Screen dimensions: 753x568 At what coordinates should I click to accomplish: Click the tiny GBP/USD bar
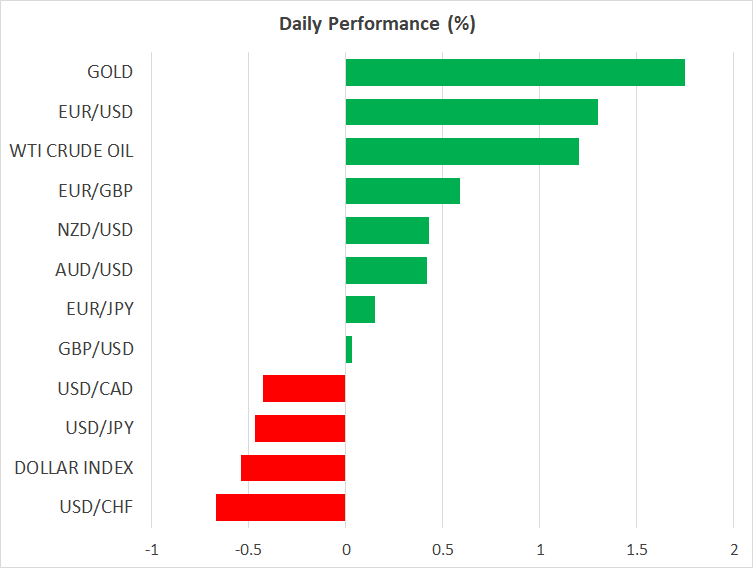click(x=349, y=349)
